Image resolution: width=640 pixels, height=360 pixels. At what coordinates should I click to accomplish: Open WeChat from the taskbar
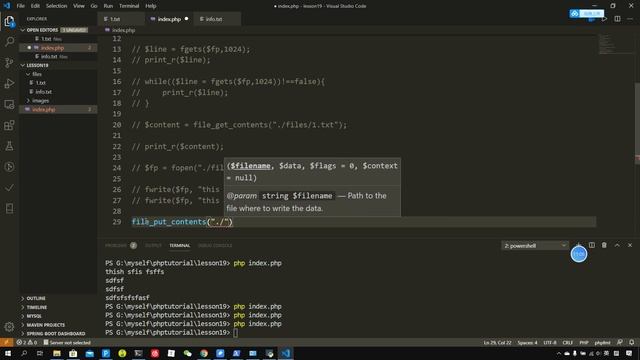pyautogui.click(x=187, y=353)
